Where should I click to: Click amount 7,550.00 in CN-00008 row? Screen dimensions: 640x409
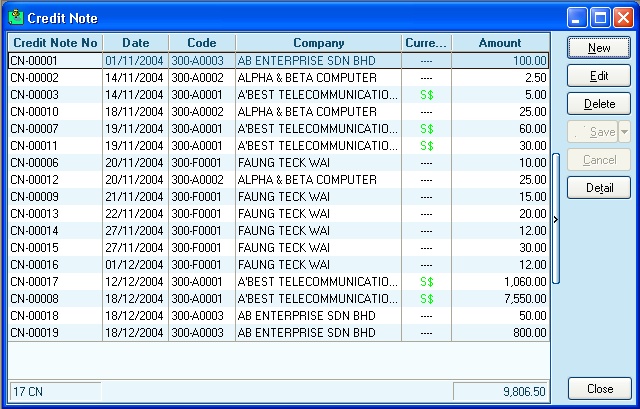525,299
